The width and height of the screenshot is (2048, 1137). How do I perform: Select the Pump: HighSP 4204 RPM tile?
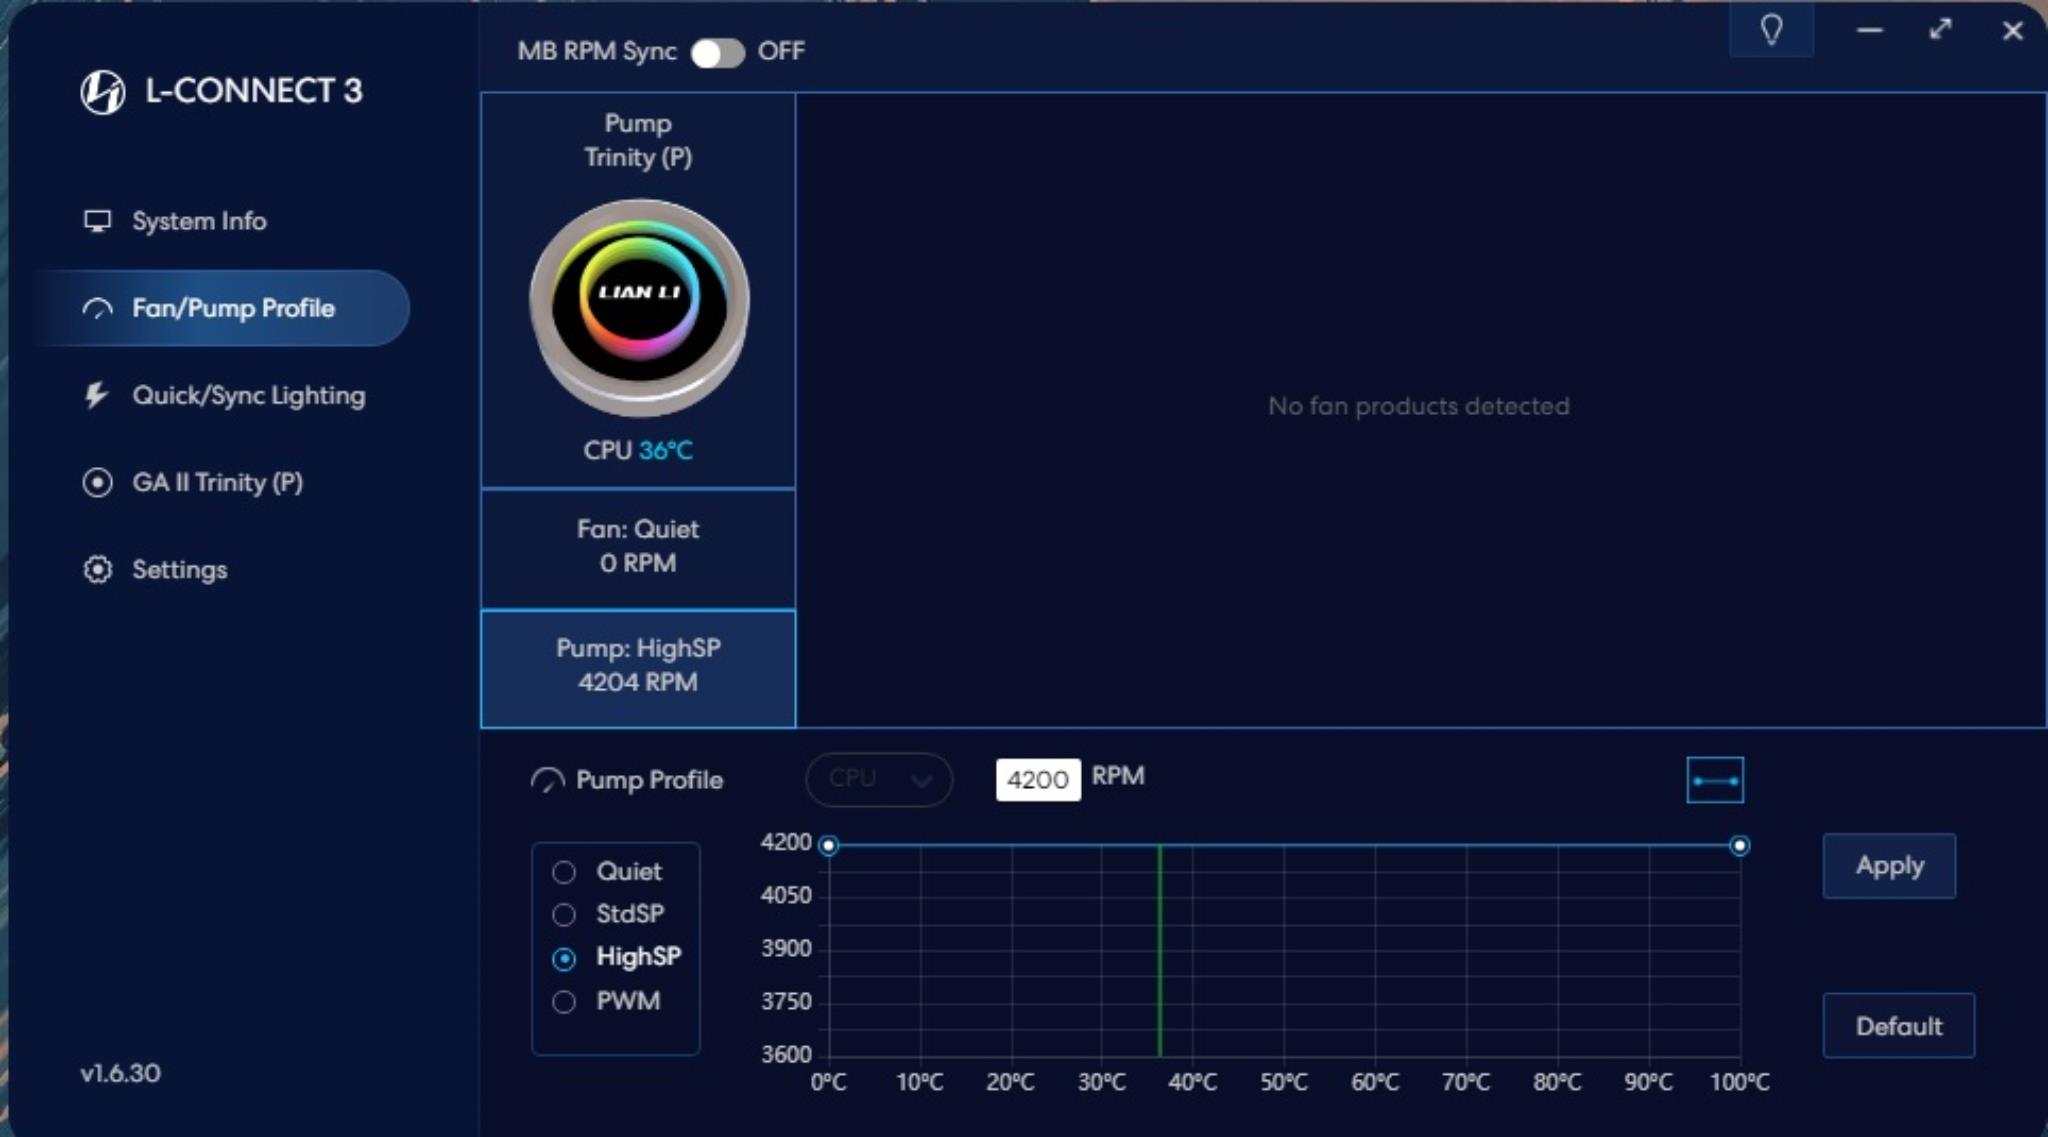[x=638, y=668]
